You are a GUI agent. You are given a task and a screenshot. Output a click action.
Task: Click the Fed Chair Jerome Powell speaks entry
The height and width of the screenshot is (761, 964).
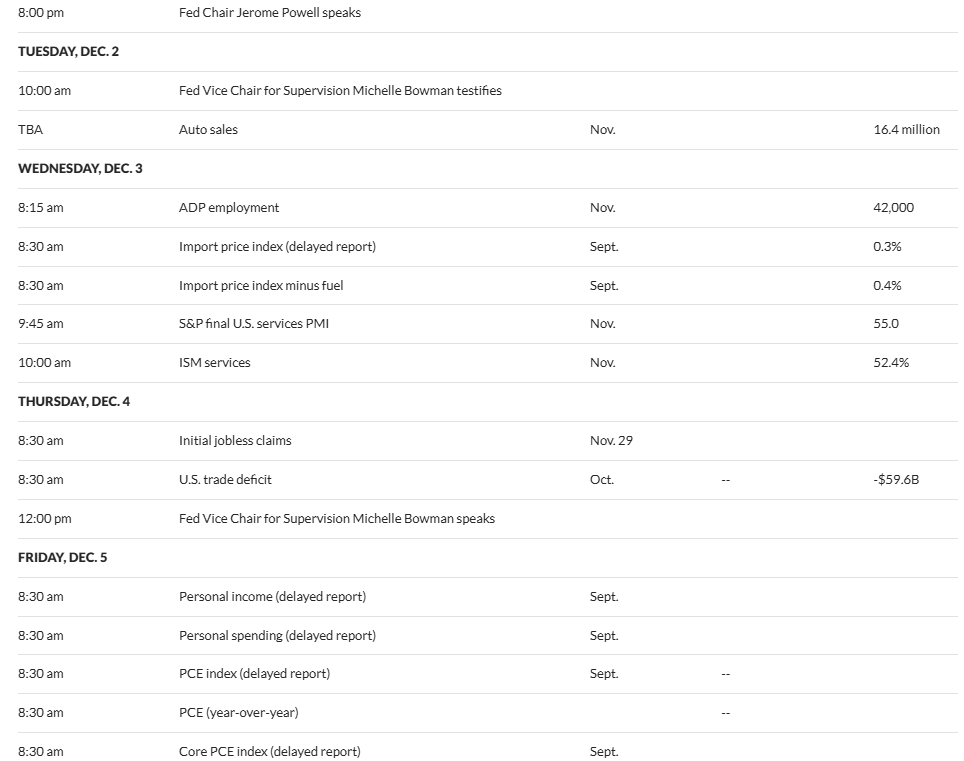point(269,13)
